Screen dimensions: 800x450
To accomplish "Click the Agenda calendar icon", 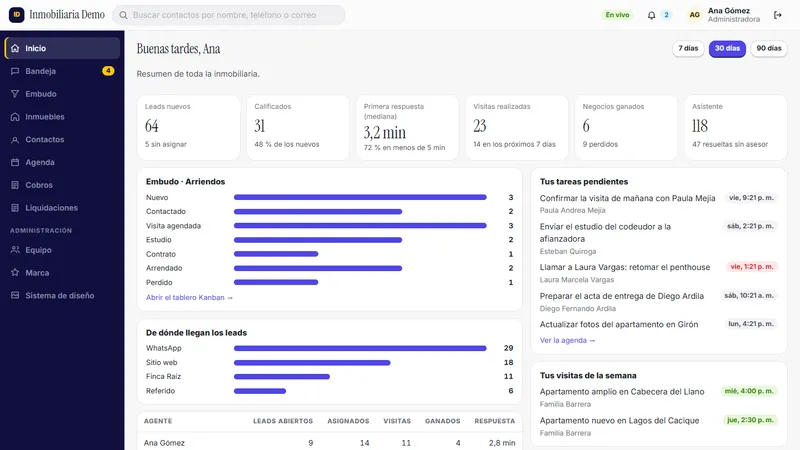I will pos(15,162).
